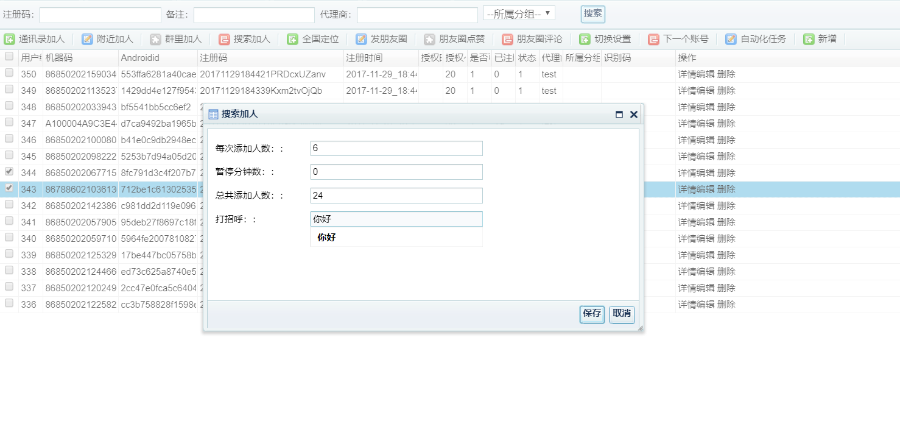Check the box for user 350
Image resolution: width=900 pixels, height=432 pixels.
point(9,73)
